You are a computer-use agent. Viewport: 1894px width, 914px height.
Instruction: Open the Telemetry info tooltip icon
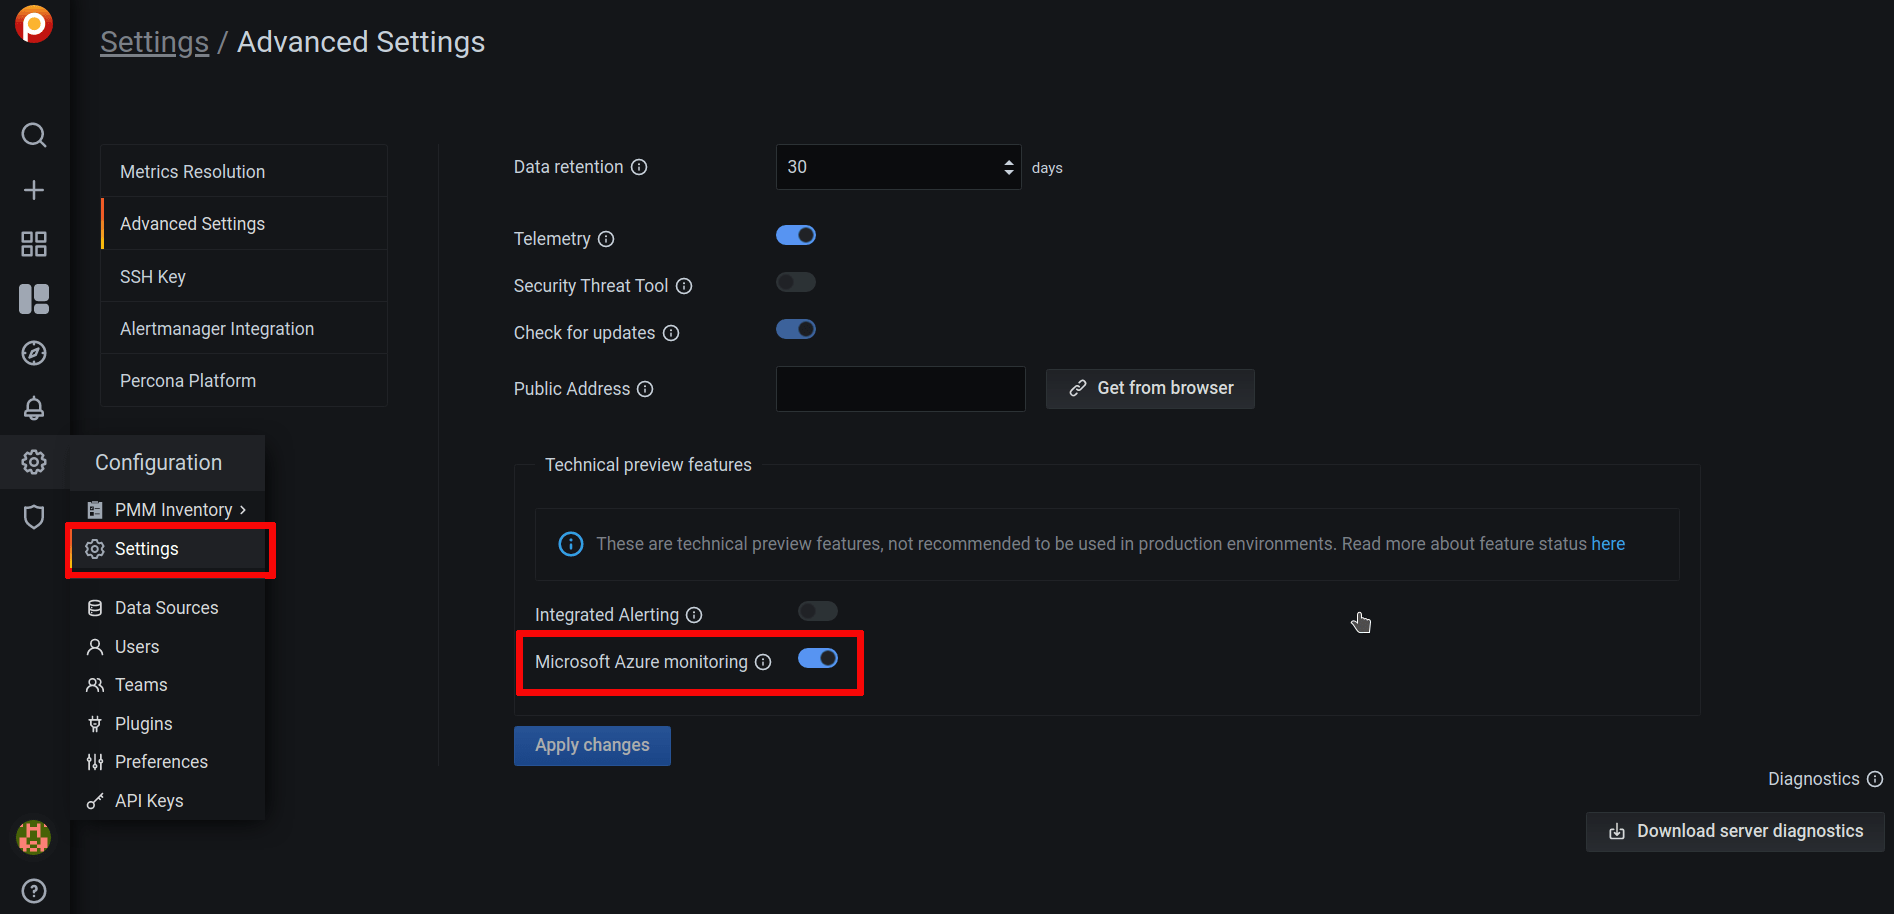pyautogui.click(x=607, y=239)
